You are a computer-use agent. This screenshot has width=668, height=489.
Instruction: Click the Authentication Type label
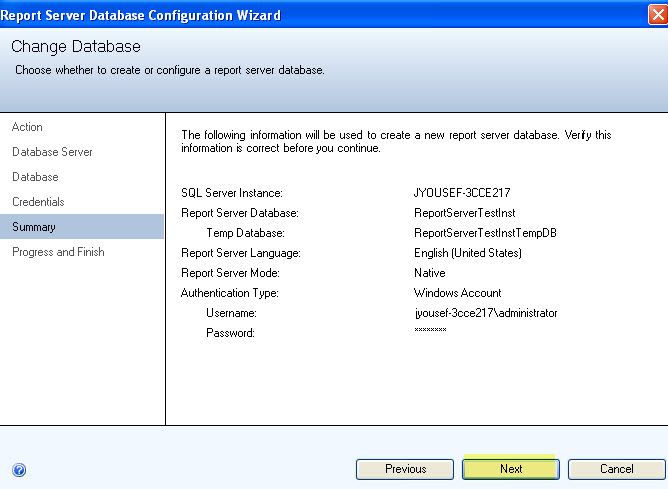click(x=230, y=293)
